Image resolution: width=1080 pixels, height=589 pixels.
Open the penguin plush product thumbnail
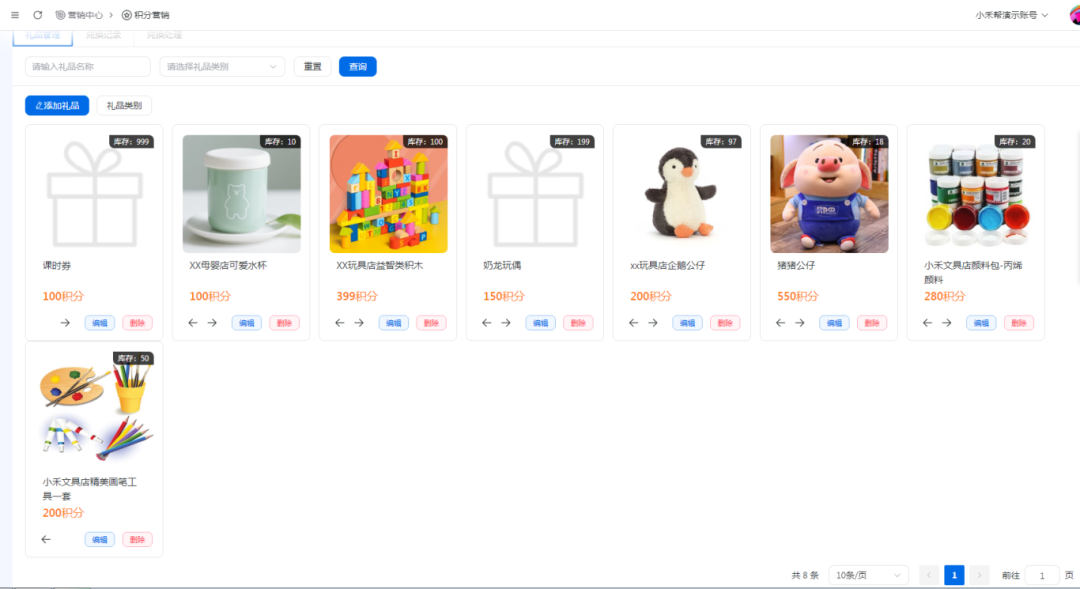tap(682, 194)
